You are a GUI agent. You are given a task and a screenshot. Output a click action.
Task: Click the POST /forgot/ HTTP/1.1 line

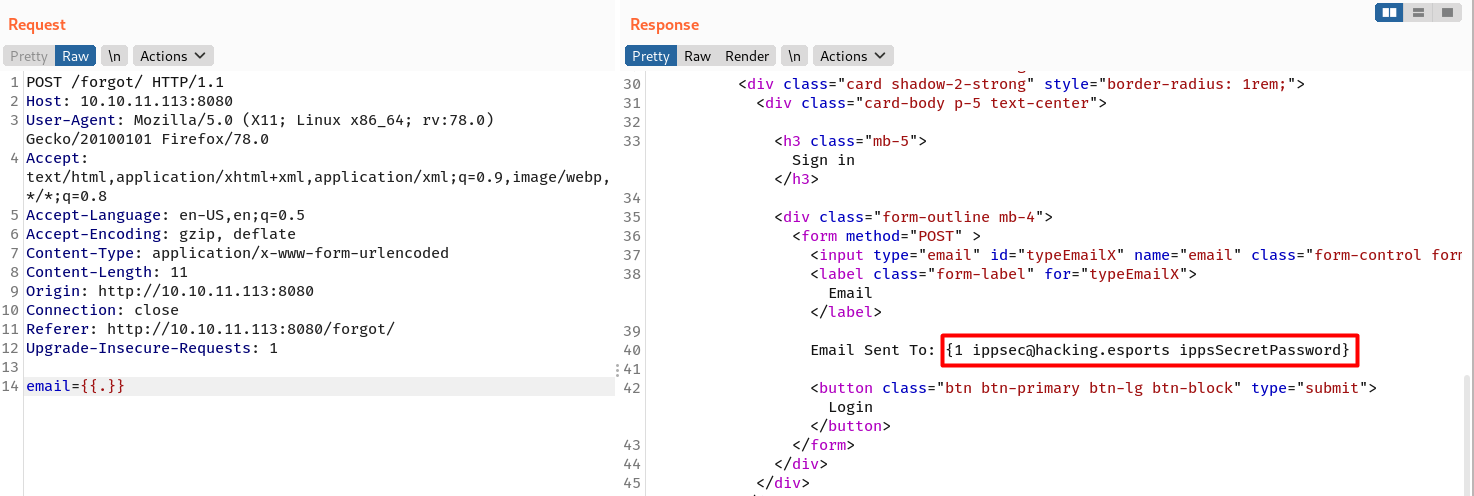point(124,82)
